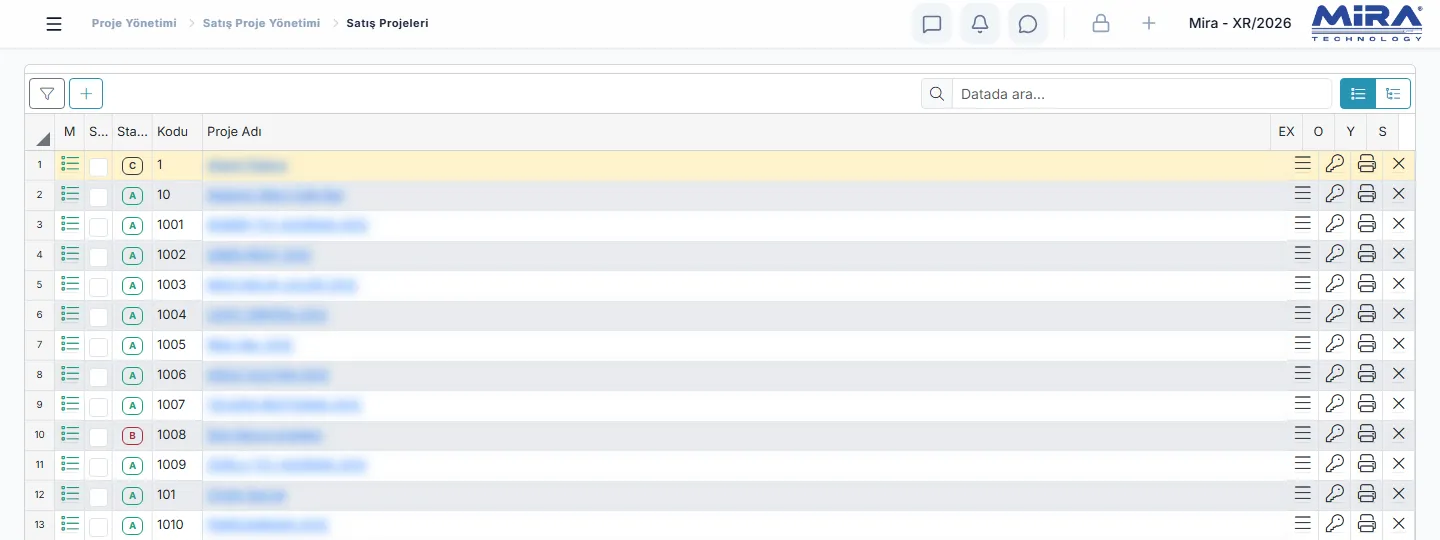This screenshot has height=540, width=1440.
Task: Delete project 101 with X icon
Action: [1399, 494]
